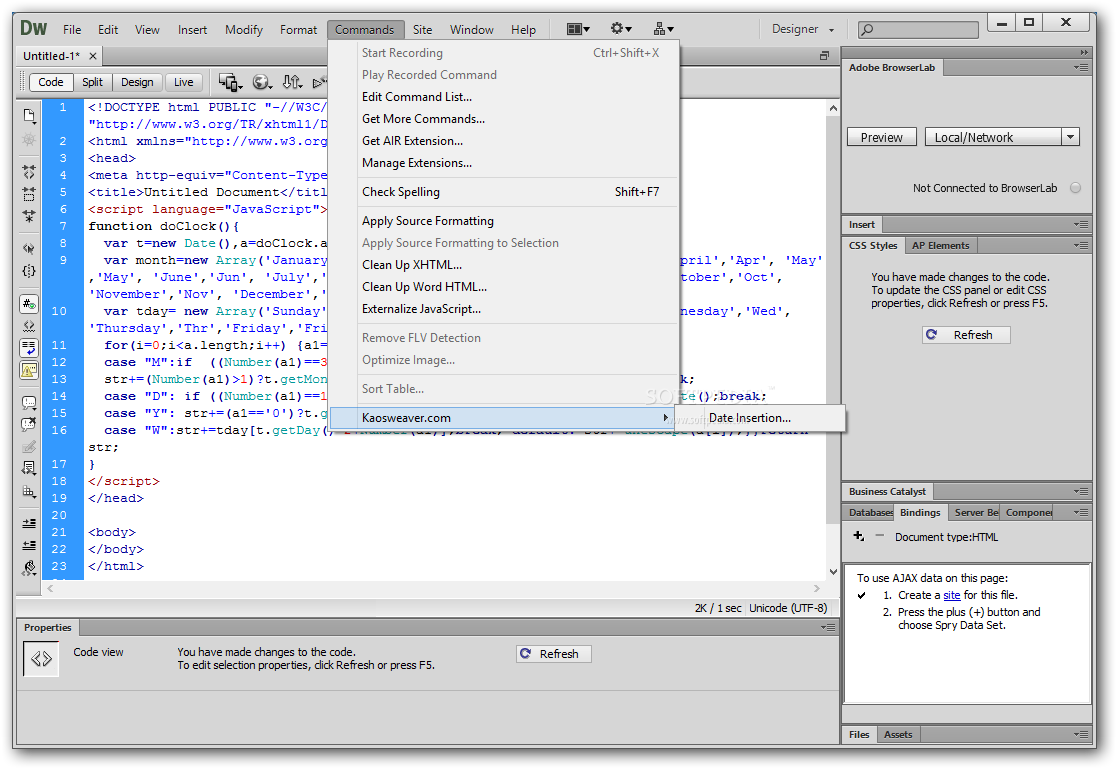Image resolution: width=1117 pixels, height=769 pixels.
Task: Toggle Highlight Invalid Code icon
Action: pos(29,326)
